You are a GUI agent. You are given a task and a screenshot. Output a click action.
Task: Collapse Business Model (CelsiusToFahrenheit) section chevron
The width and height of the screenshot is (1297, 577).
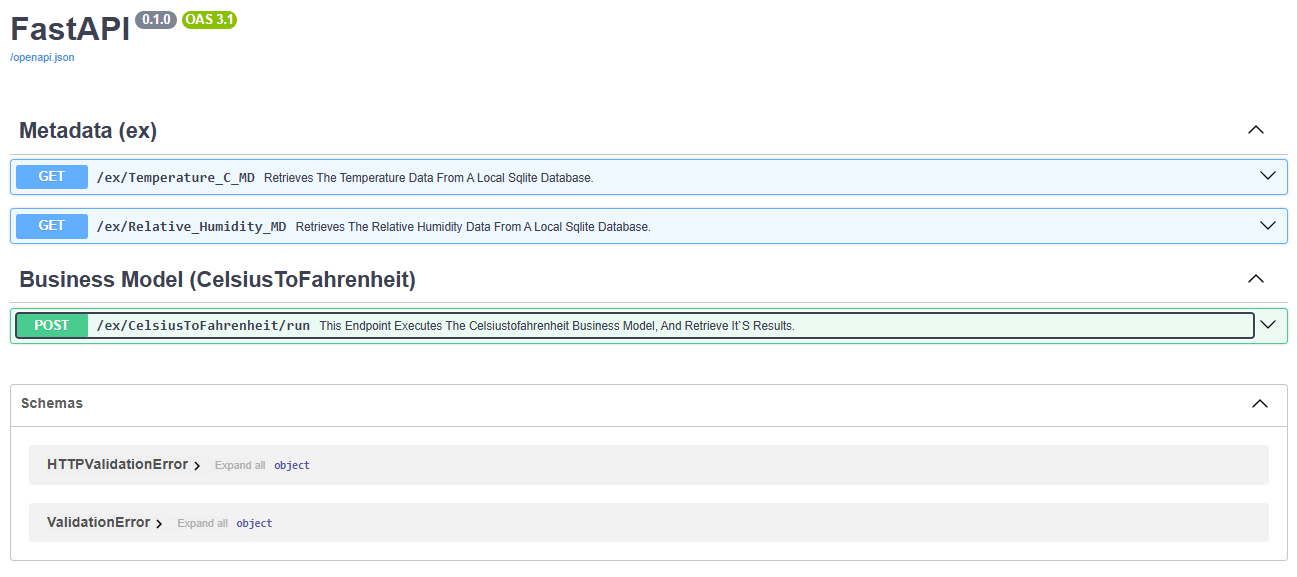click(x=1256, y=279)
